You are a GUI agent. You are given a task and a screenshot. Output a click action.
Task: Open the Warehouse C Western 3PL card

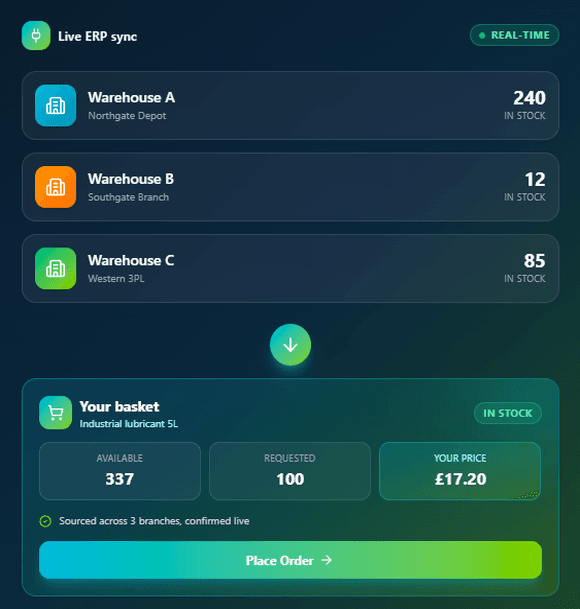click(x=290, y=268)
